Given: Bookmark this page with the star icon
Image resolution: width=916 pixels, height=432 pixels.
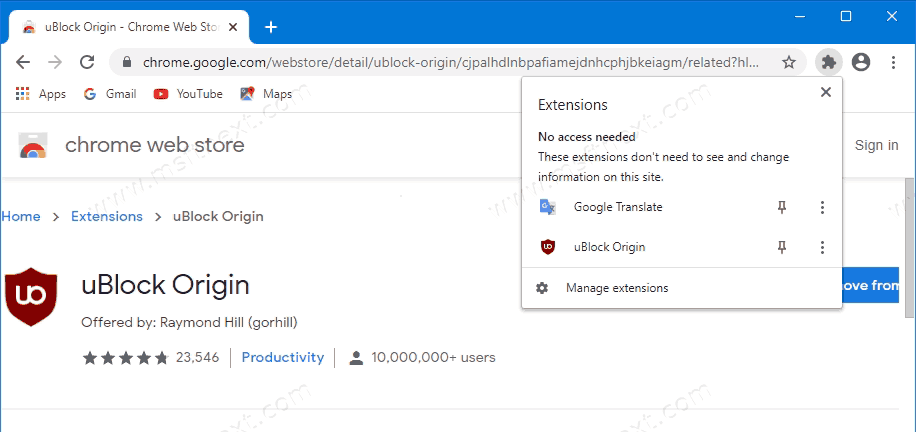Looking at the screenshot, I should 789,62.
